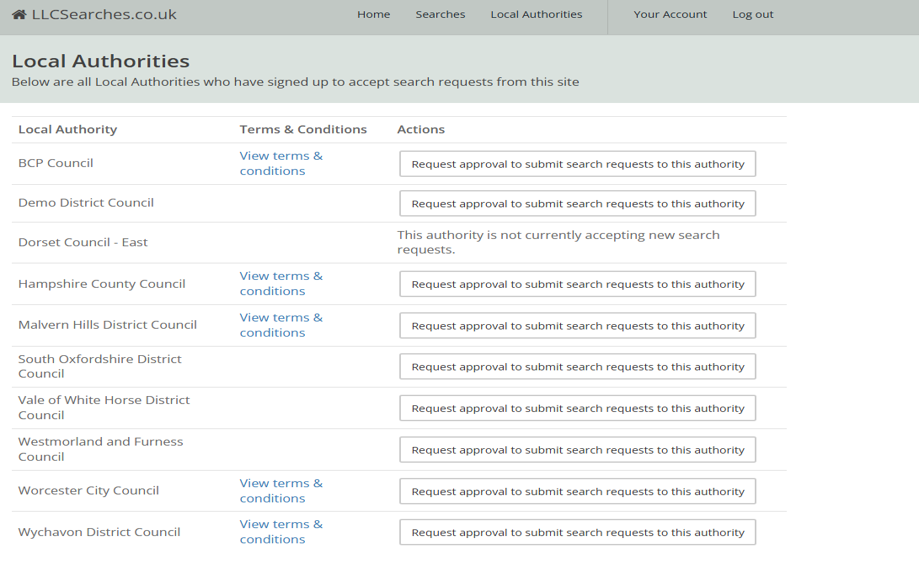The width and height of the screenshot is (919, 573).
Task: Request approval for Westmorland and Furness Council
Action: click(x=577, y=450)
